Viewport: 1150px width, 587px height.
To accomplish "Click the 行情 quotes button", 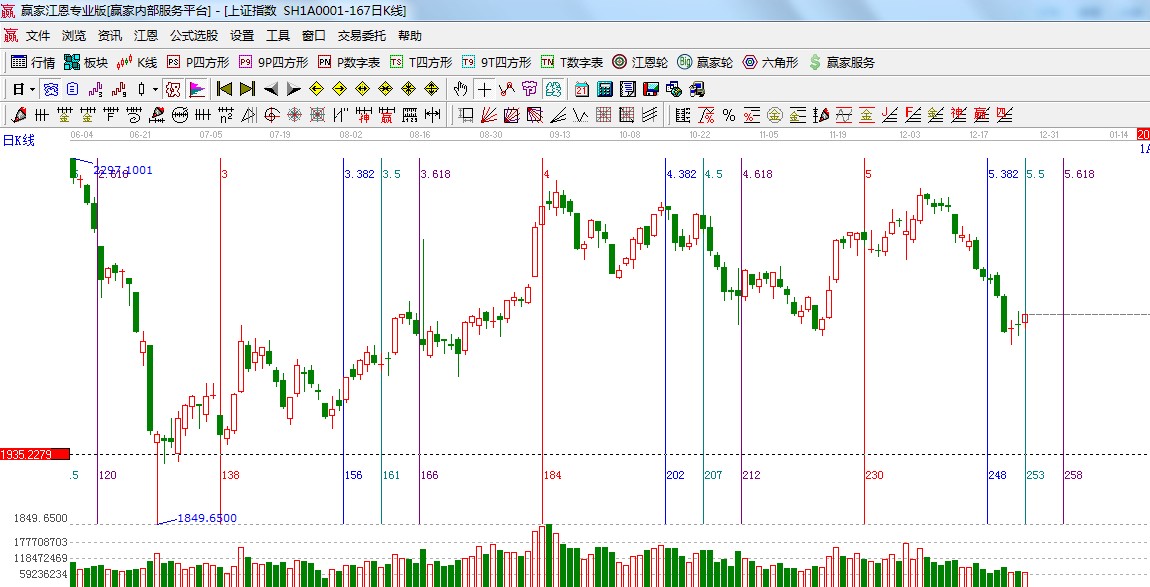I will pos(33,62).
